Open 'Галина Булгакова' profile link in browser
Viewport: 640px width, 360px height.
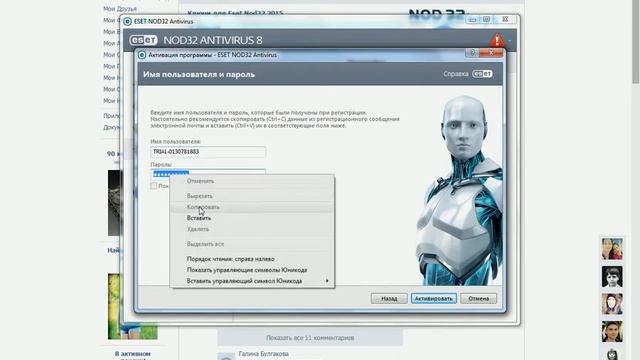[x=264, y=354]
